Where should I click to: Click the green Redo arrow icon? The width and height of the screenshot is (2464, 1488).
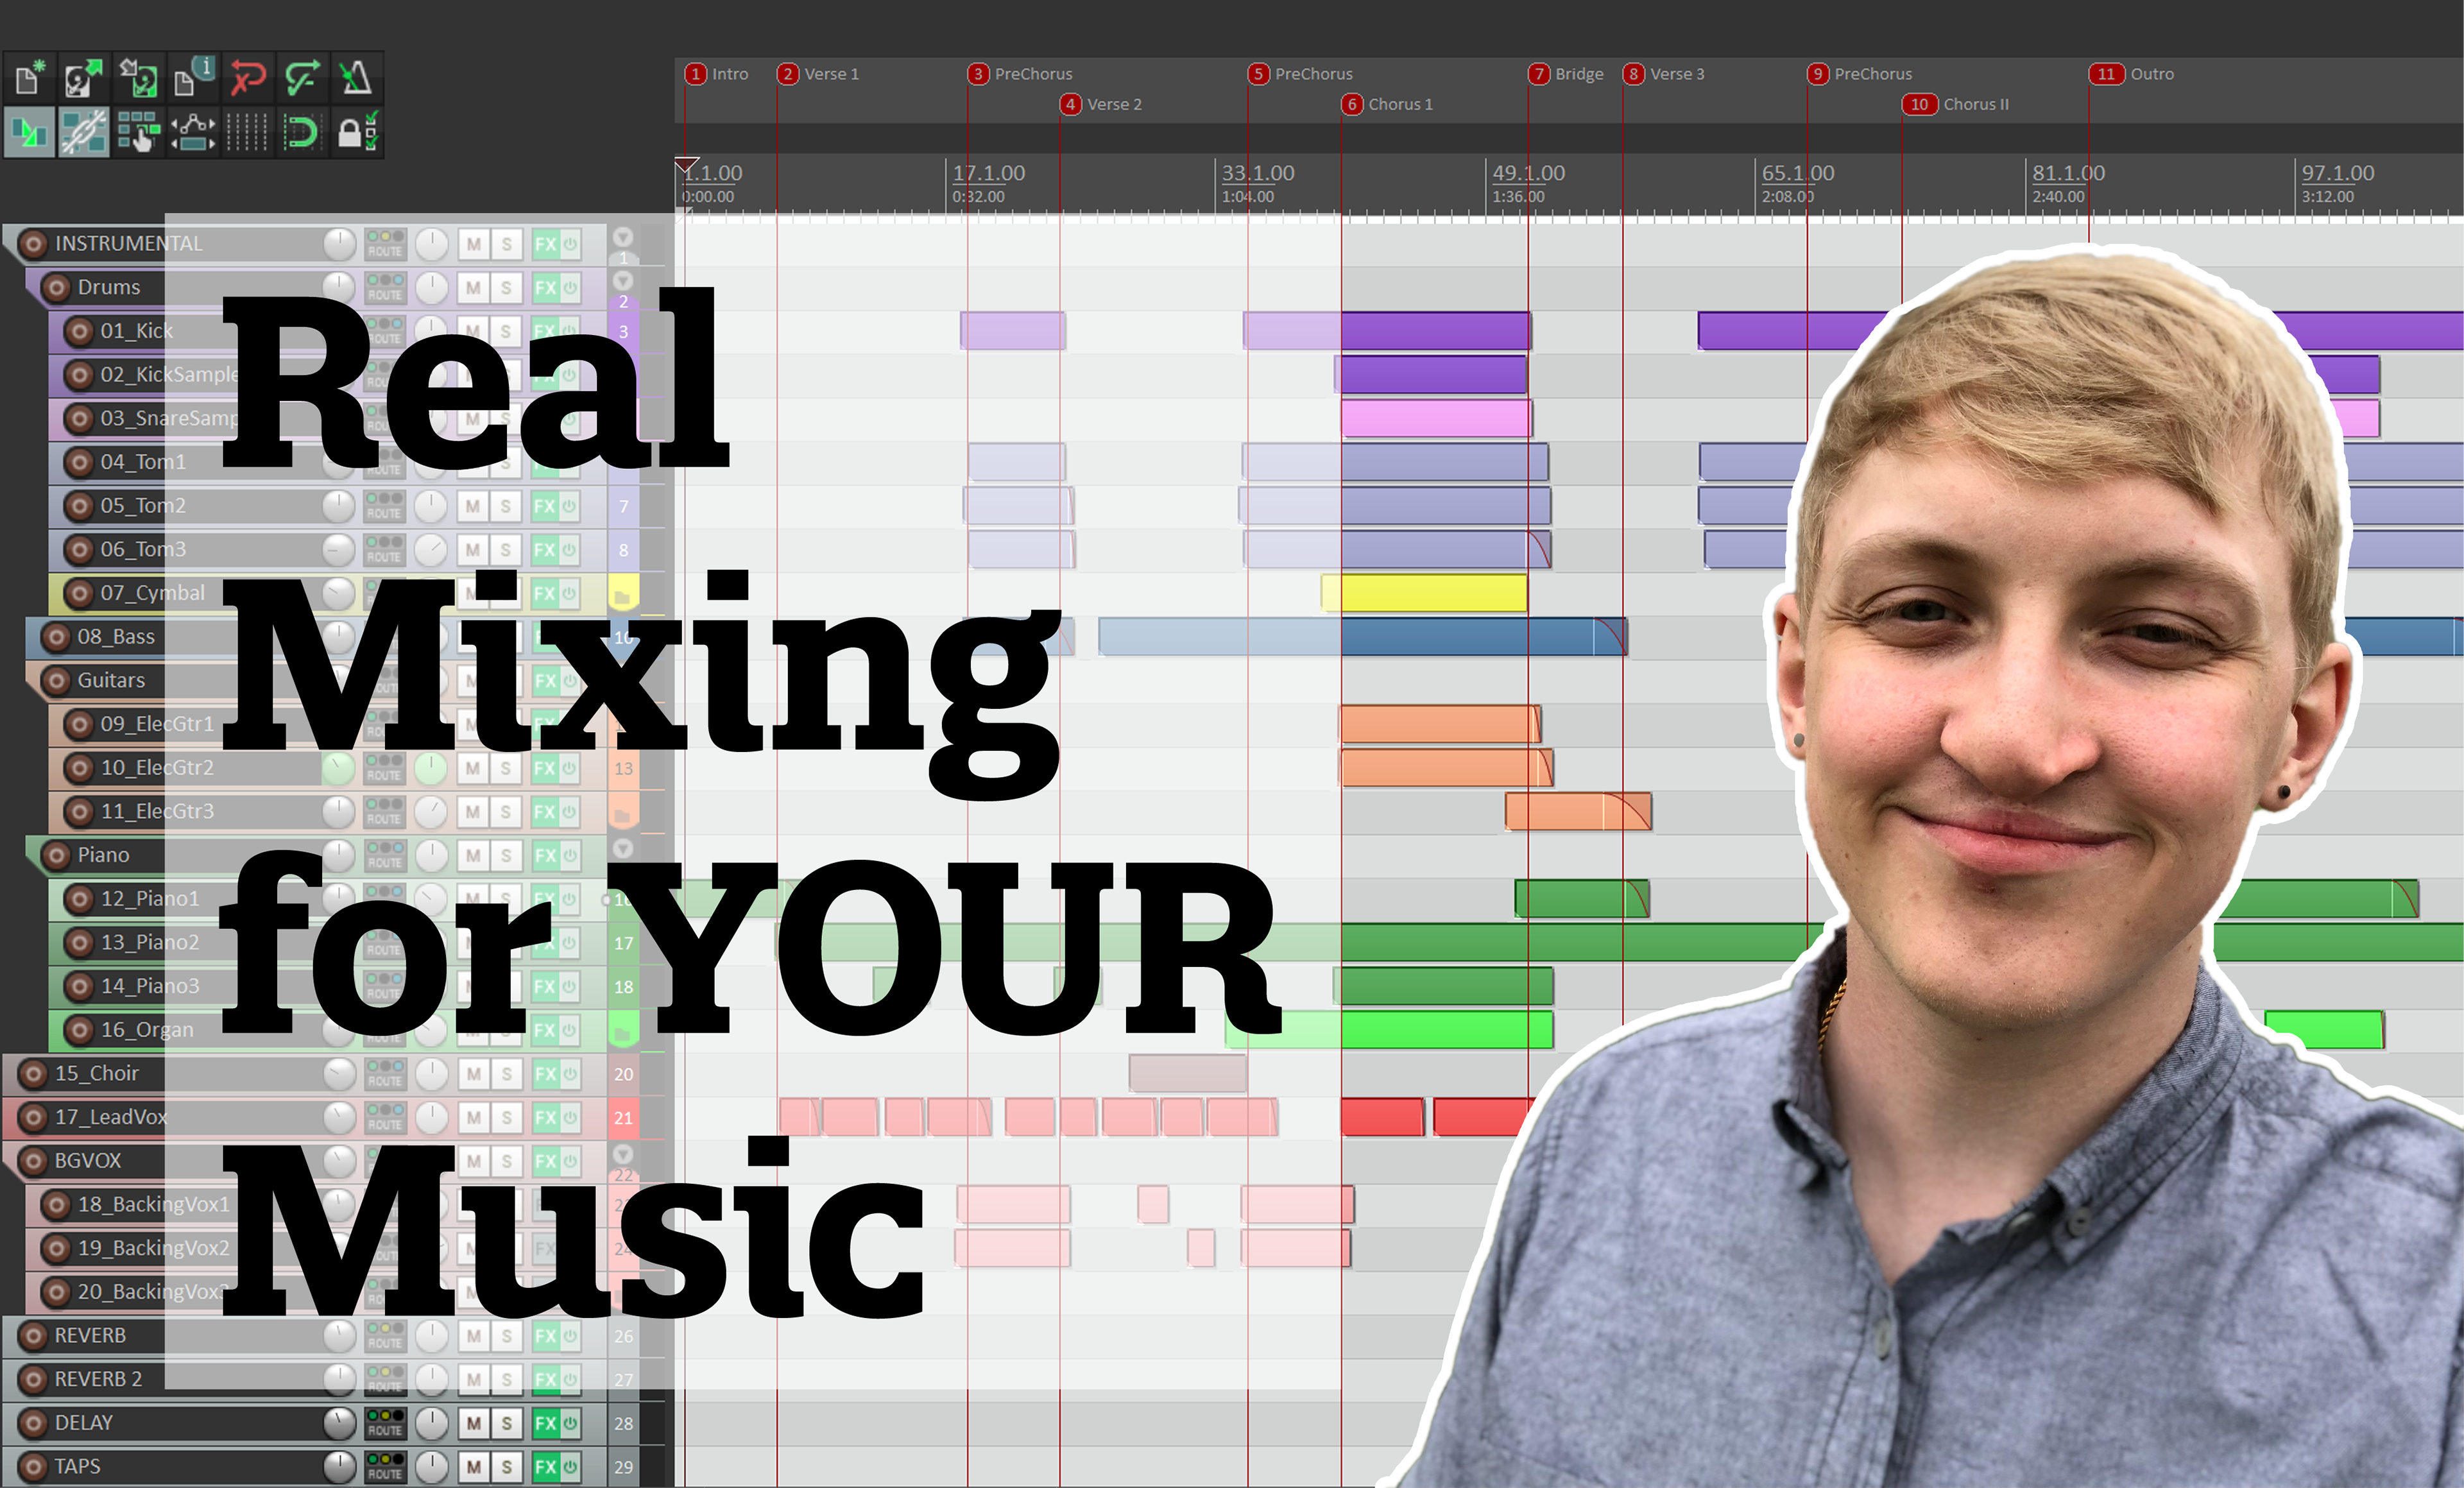pos(301,78)
